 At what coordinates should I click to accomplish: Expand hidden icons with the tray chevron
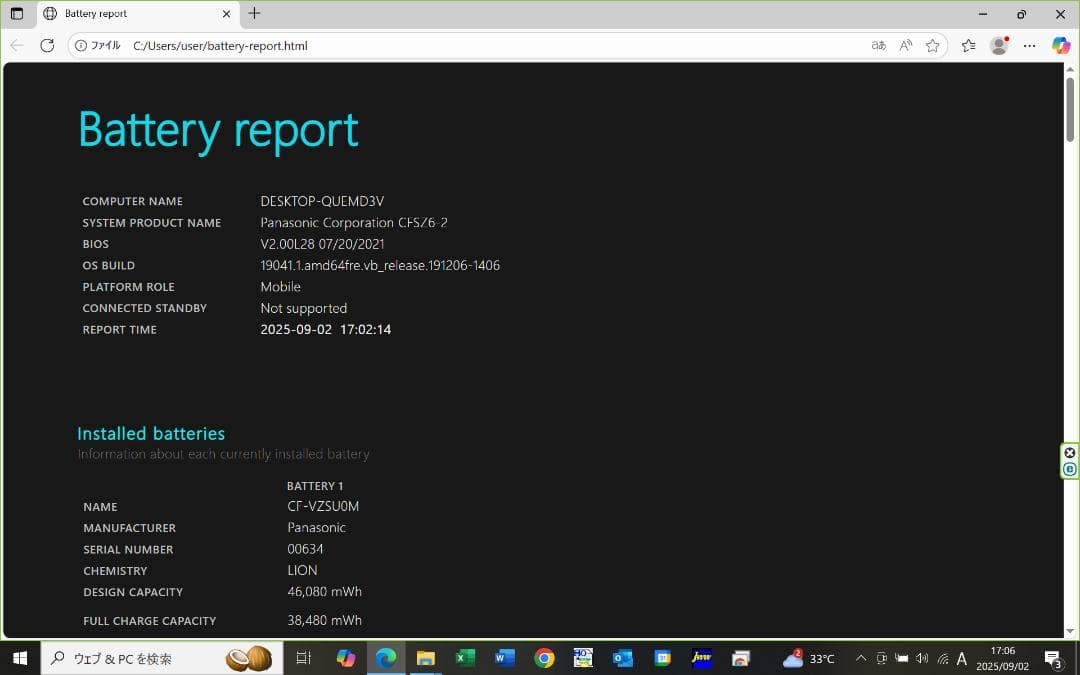(861, 658)
